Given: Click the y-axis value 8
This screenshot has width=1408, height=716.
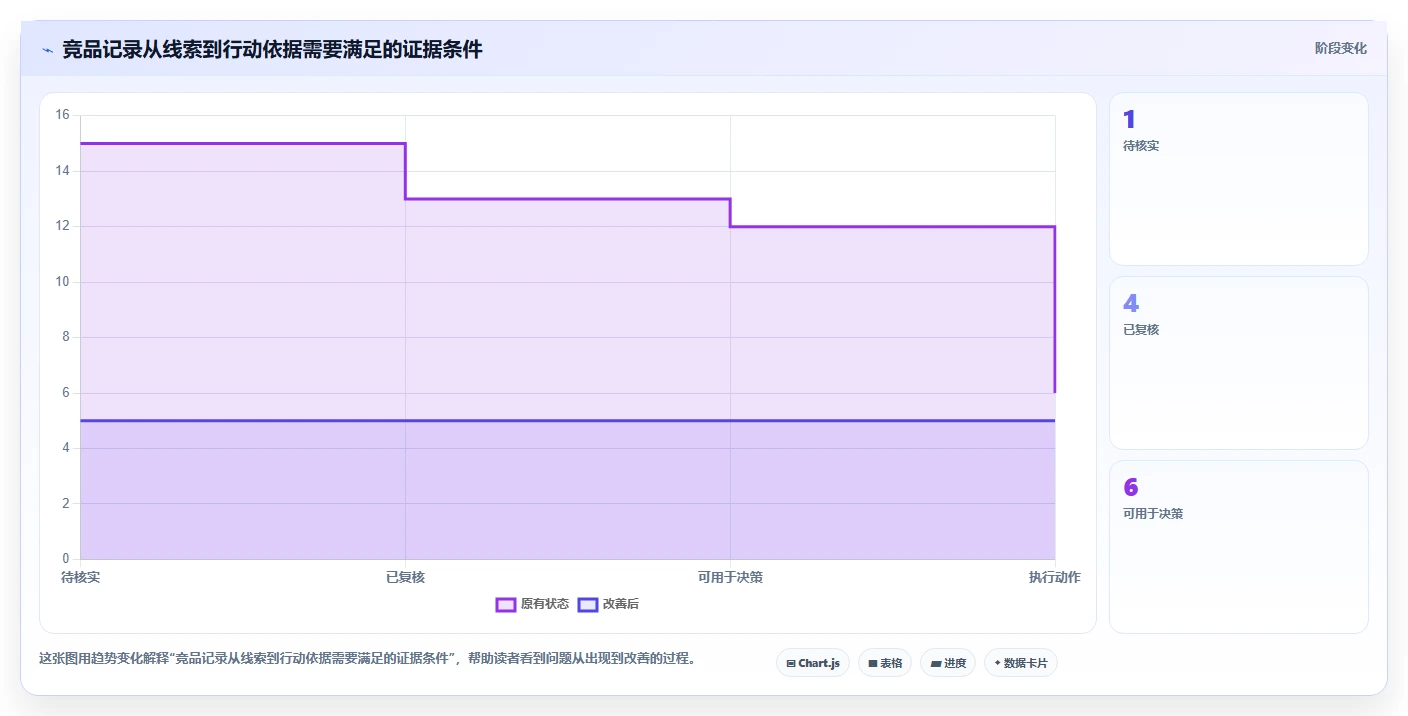Looking at the screenshot, I should pos(66,337).
